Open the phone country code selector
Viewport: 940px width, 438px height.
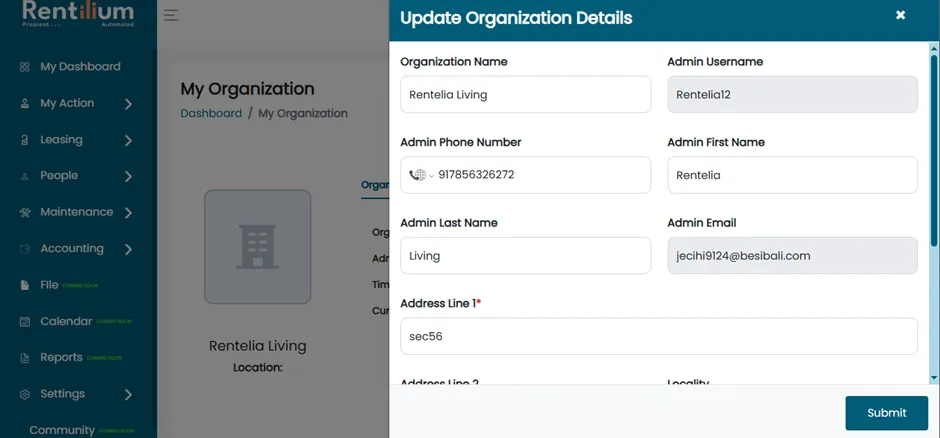[421, 175]
